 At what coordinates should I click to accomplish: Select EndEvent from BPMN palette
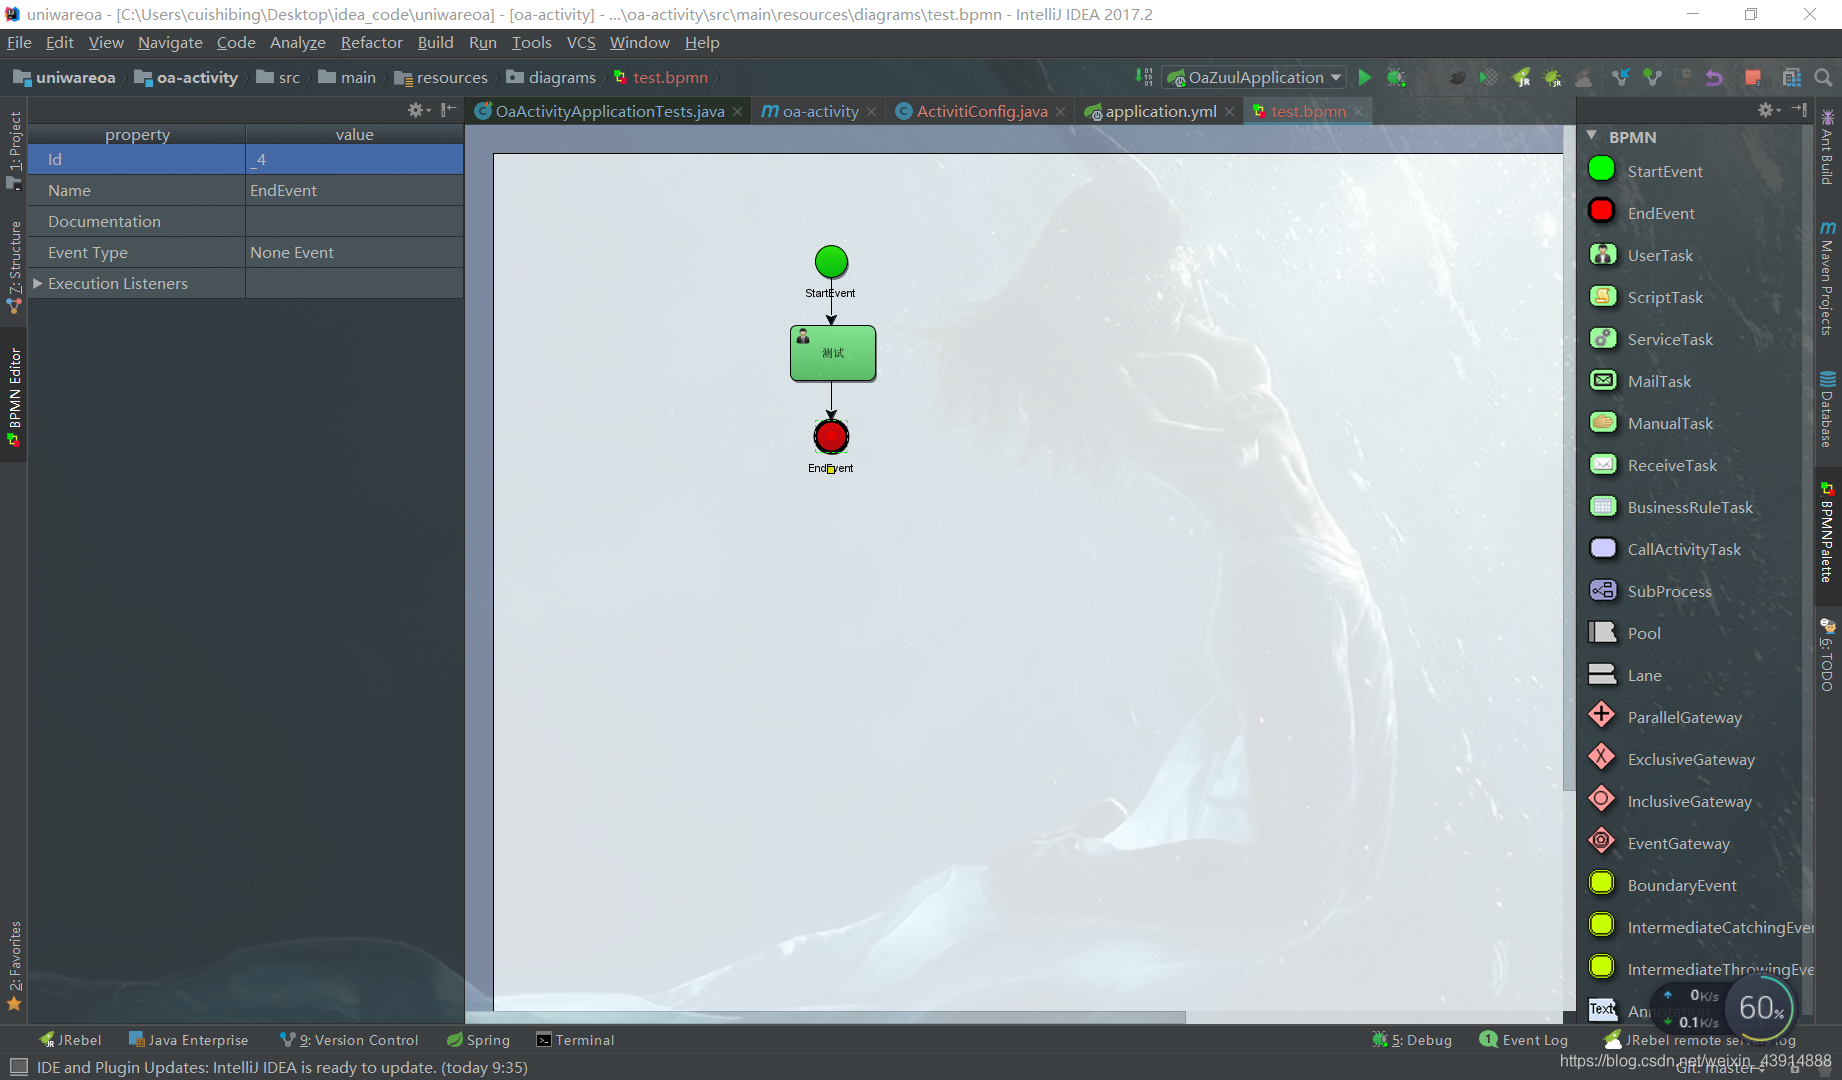click(x=1641, y=213)
